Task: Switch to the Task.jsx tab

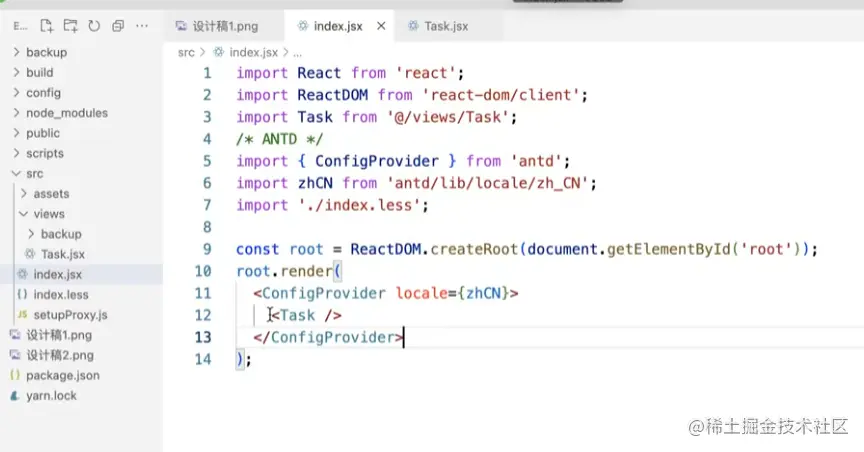Action: (446, 26)
